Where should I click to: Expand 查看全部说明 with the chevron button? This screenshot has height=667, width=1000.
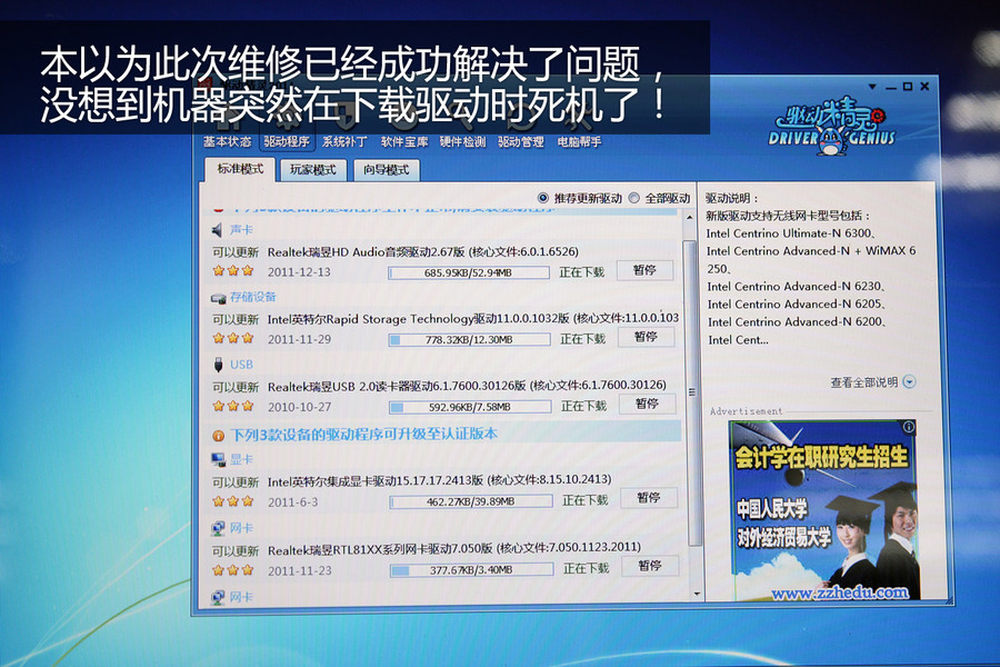click(x=908, y=382)
